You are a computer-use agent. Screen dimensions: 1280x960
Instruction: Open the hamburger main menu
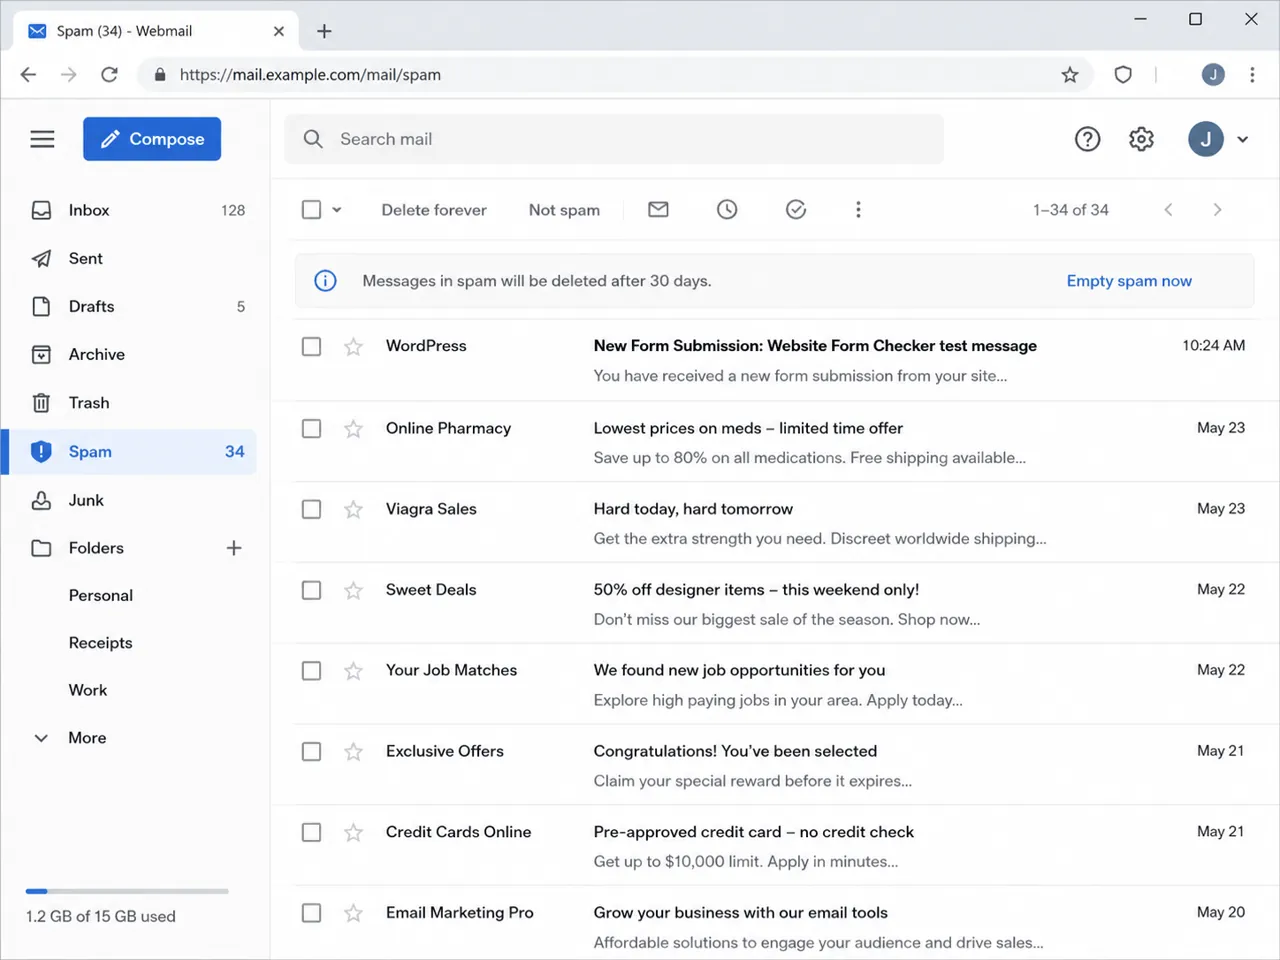42,139
